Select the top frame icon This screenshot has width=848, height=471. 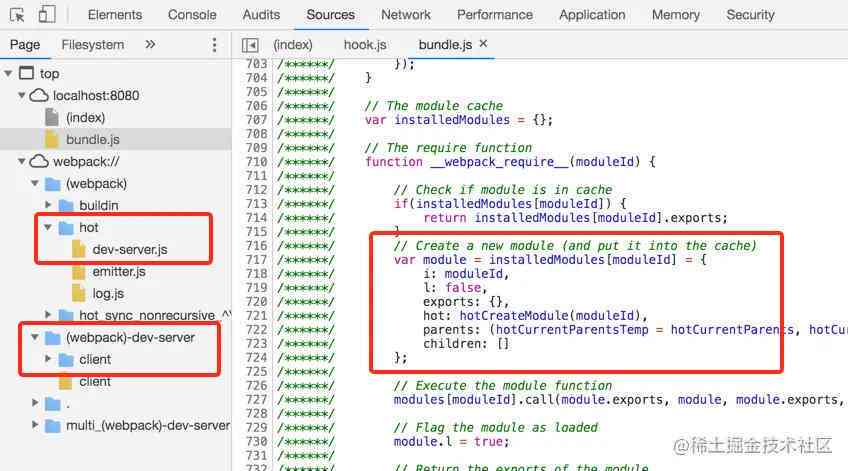tap(26, 73)
